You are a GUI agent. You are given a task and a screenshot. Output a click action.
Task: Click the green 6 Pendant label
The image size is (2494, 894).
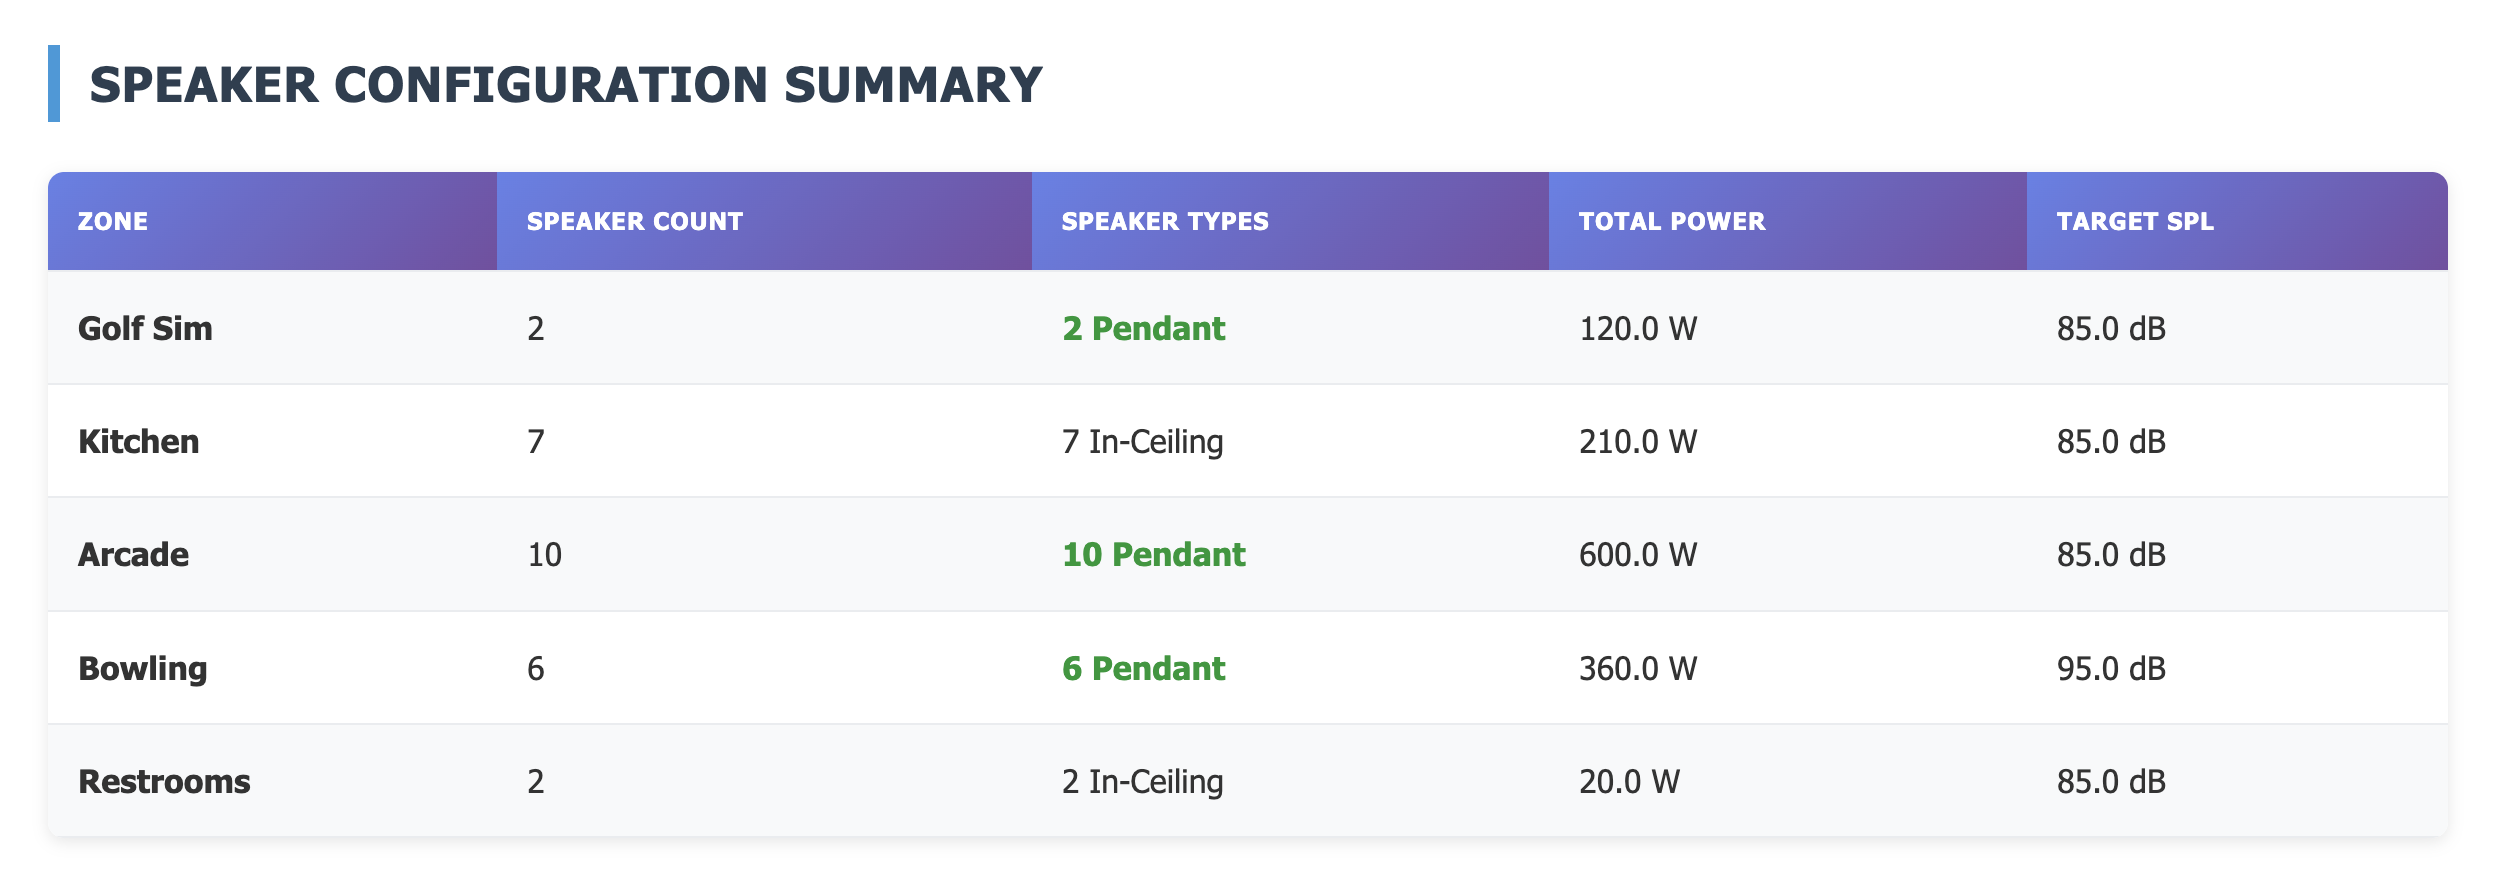(1143, 668)
